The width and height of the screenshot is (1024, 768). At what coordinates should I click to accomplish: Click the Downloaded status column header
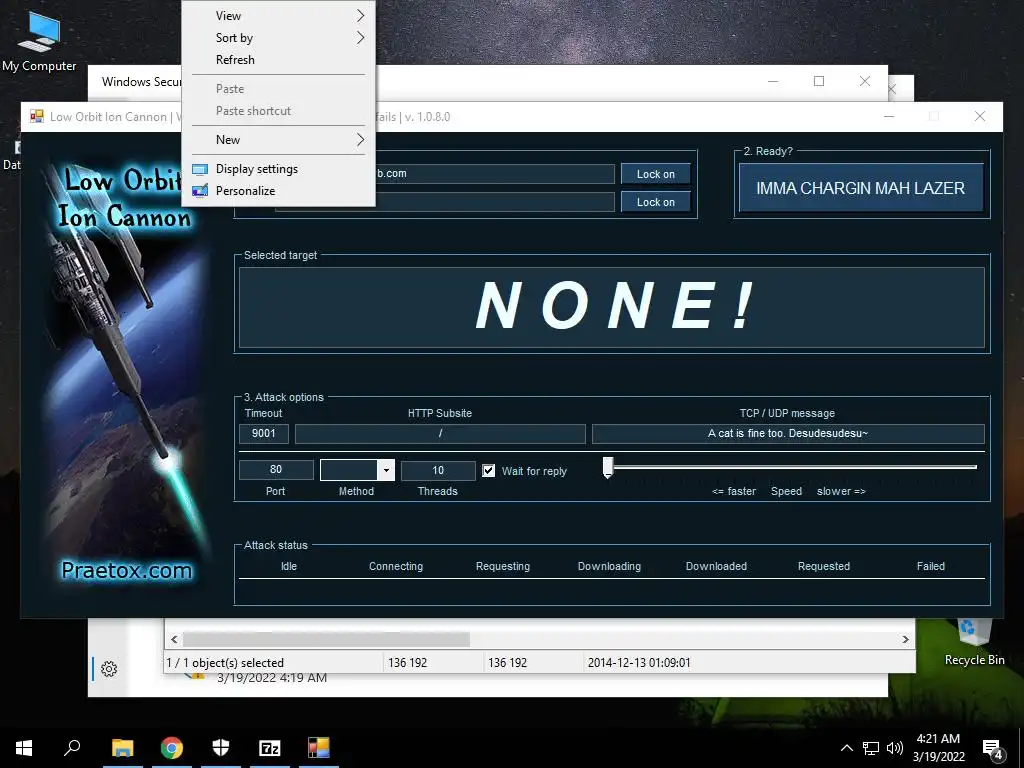pyautogui.click(x=716, y=566)
